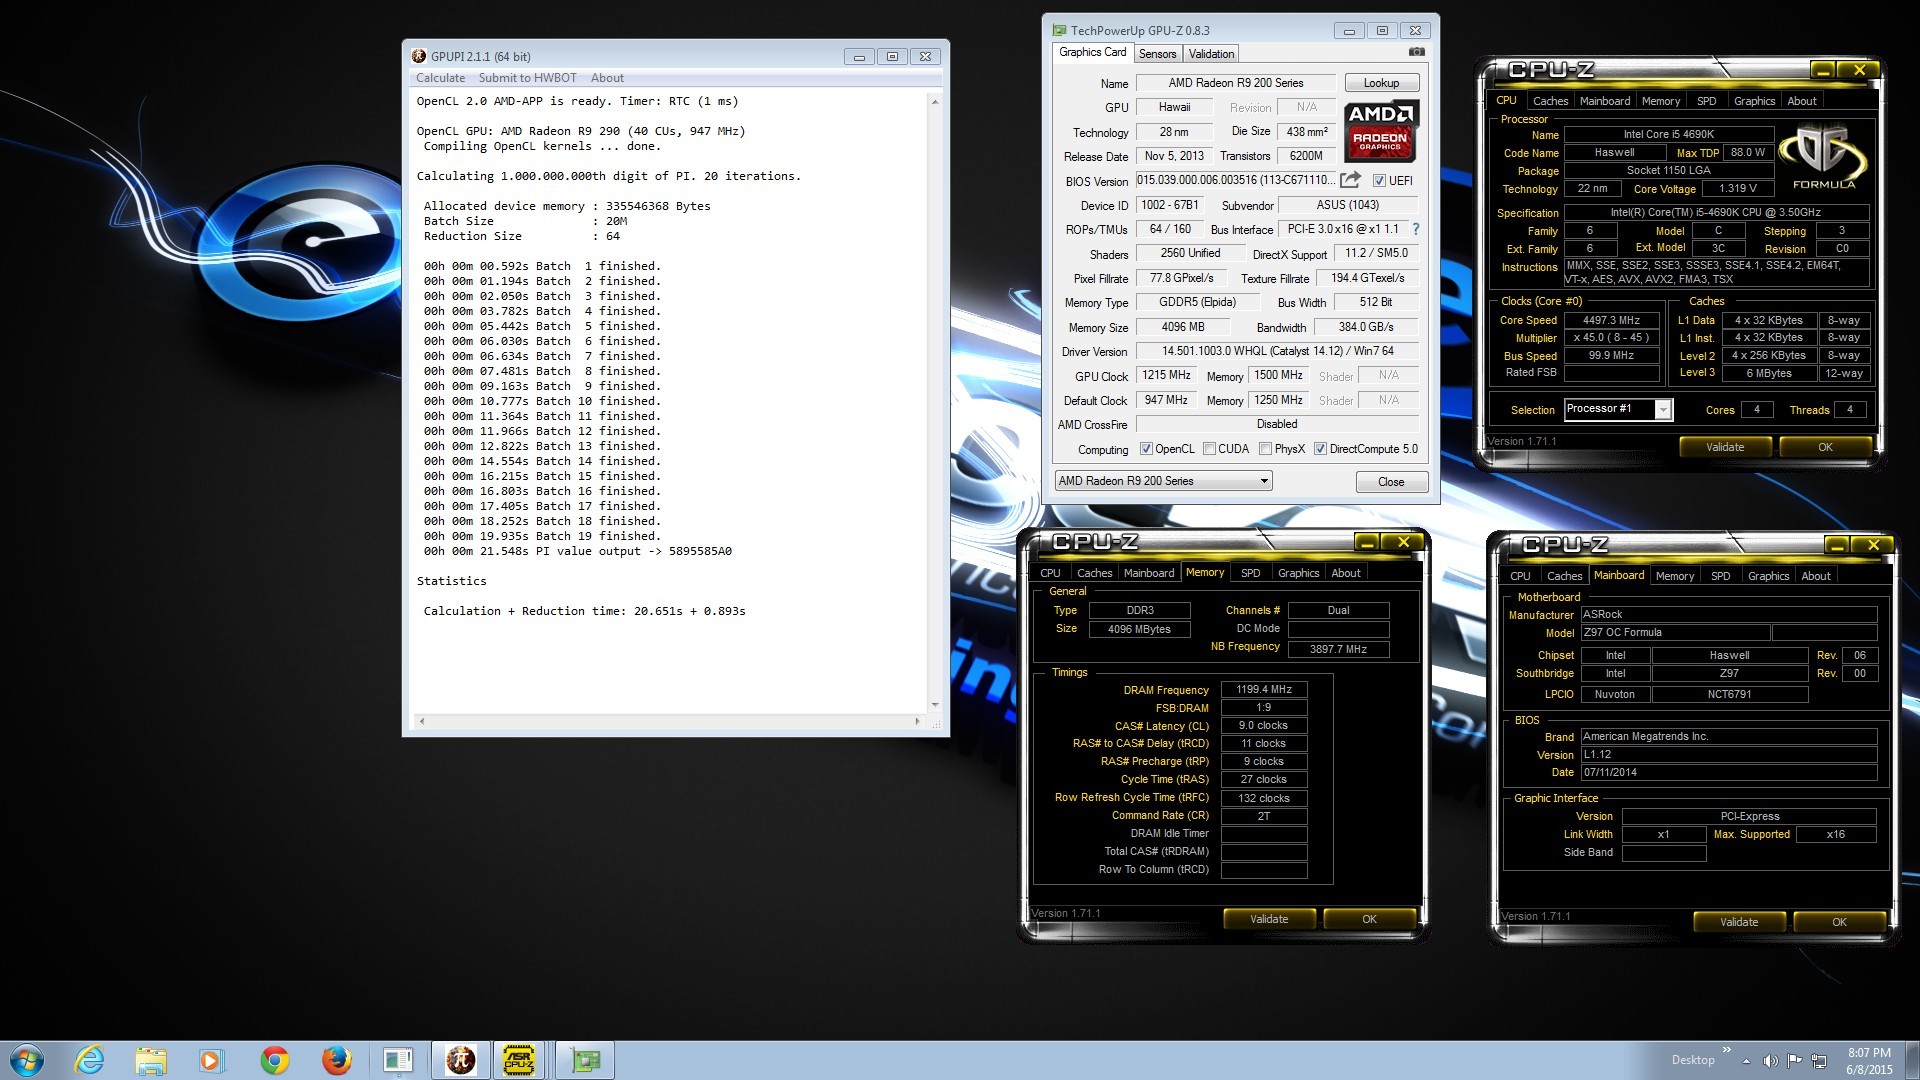Open Caches tab in top CPU-Z window
1920x1080 pixels.
point(1550,101)
